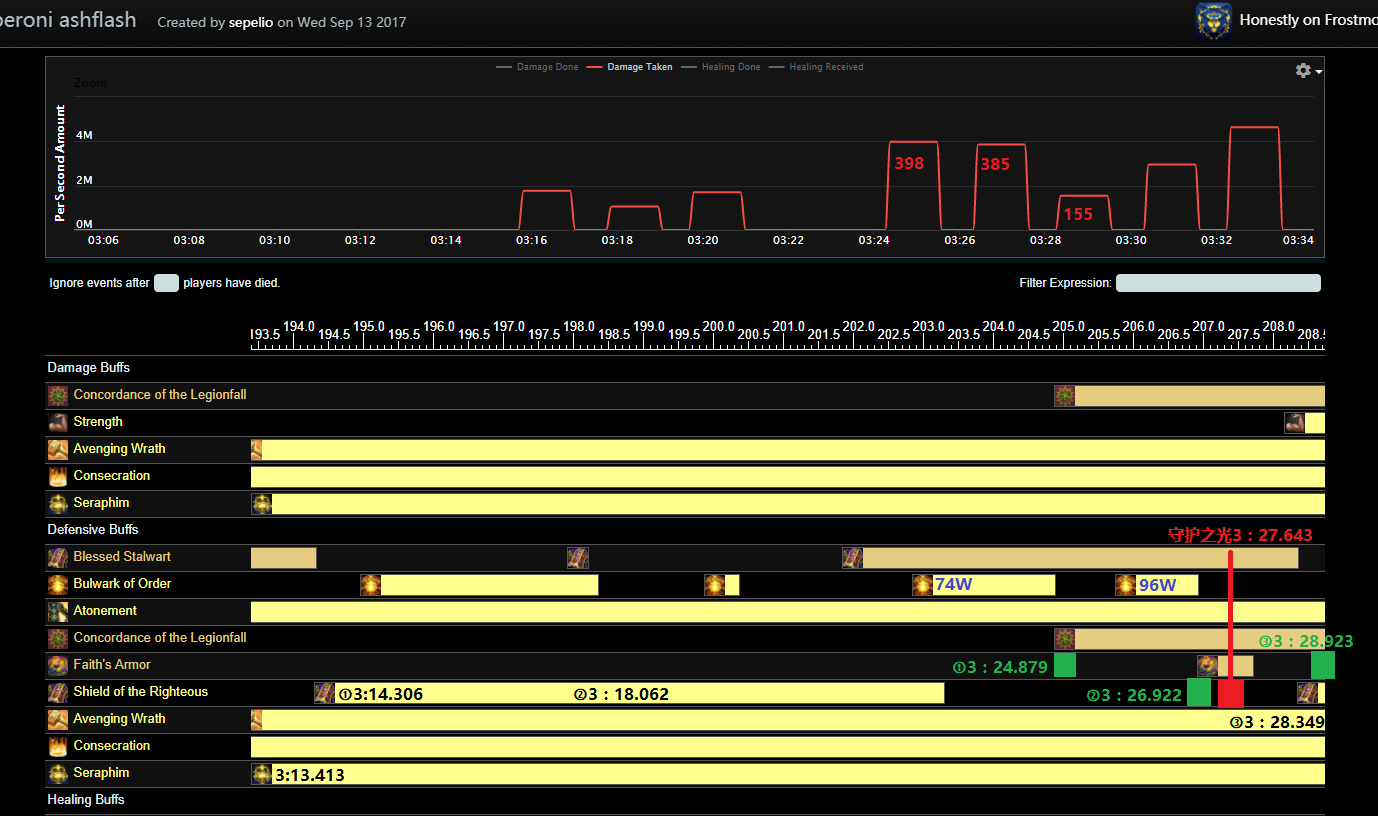Open the Honestly on Frostmourne guild link
Viewport: 1378px width, 816px height.
pyautogui.click(x=1308, y=20)
